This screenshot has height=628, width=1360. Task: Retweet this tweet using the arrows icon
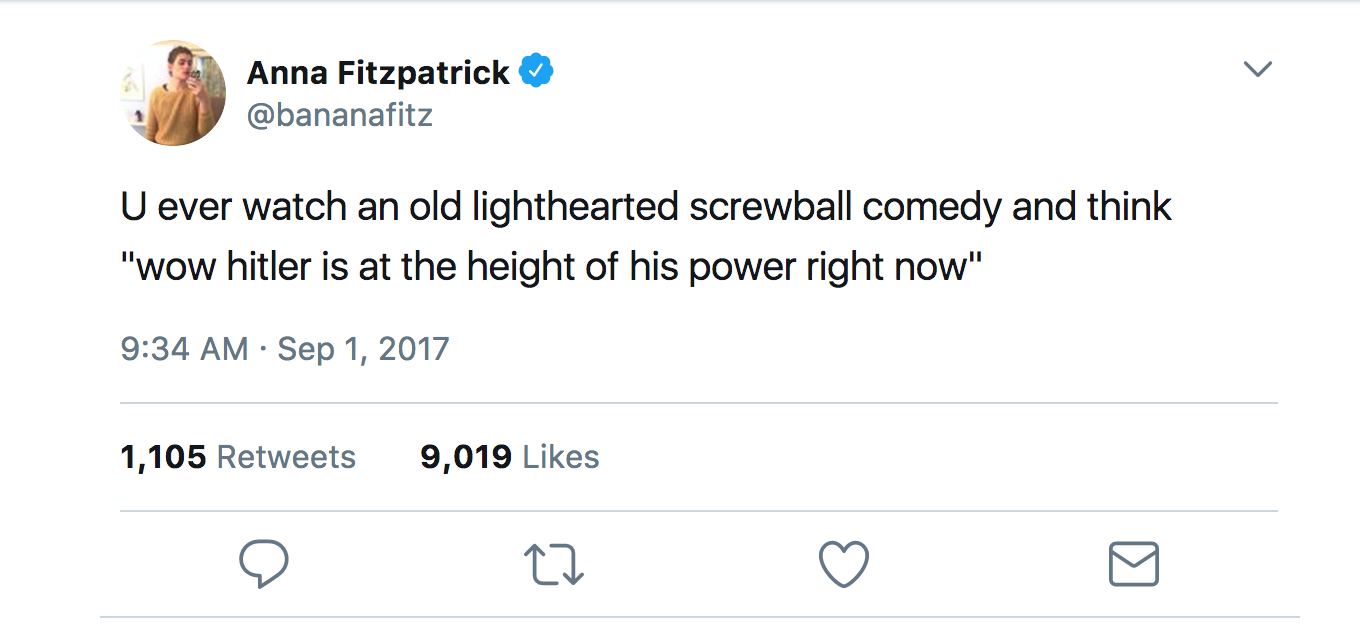[554, 564]
